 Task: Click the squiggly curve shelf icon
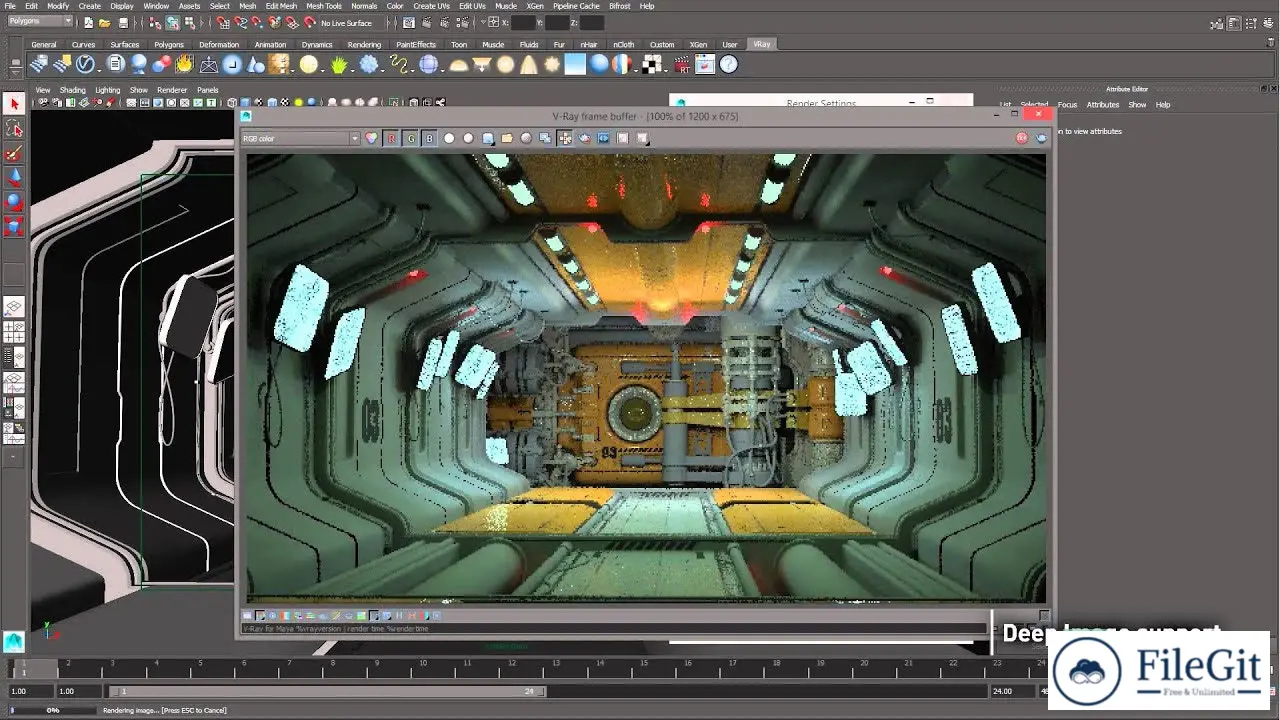tap(399, 64)
